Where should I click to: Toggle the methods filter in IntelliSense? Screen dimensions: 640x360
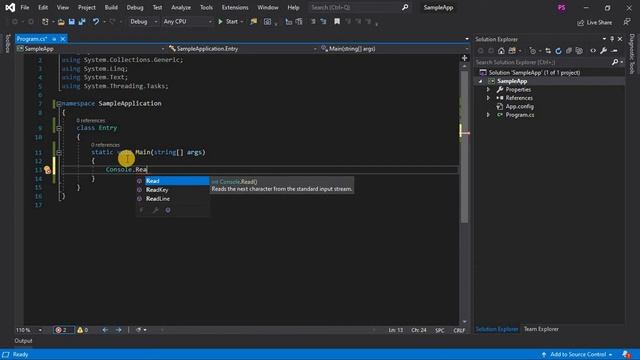pyautogui.click(x=168, y=210)
